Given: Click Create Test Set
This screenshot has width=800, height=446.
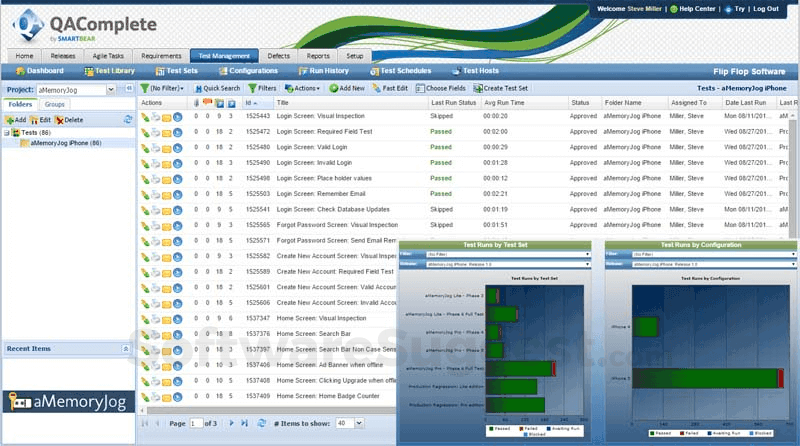Looking at the screenshot, I should click(x=501, y=88).
